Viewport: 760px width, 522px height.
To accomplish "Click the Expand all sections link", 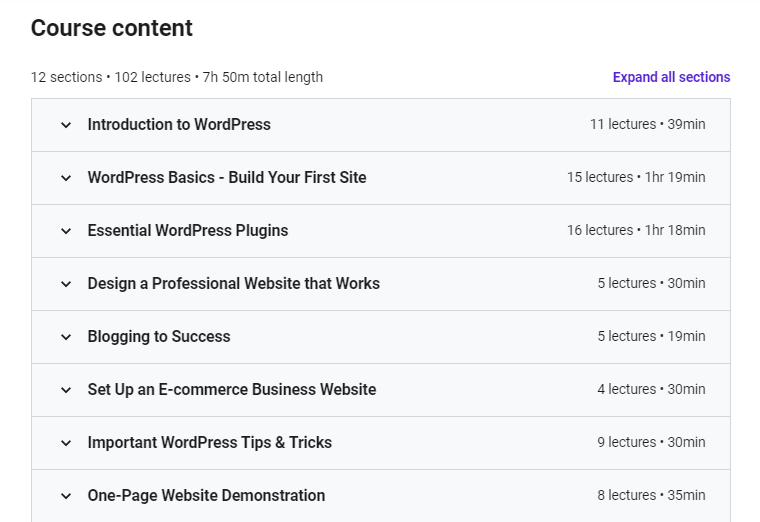I will click(671, 77).
